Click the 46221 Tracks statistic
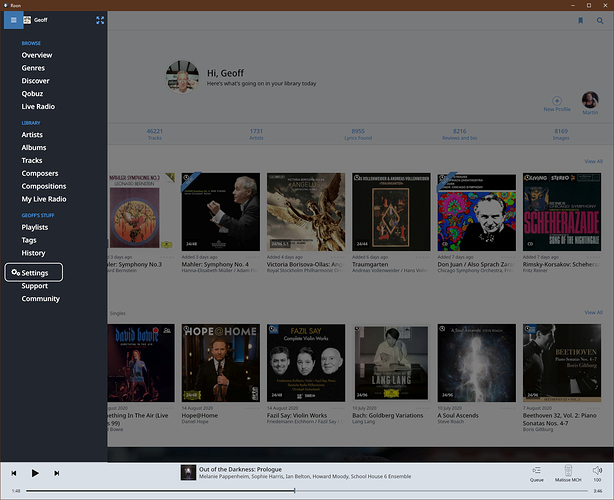This screenshot has width=614, height=500. (154, 134)
